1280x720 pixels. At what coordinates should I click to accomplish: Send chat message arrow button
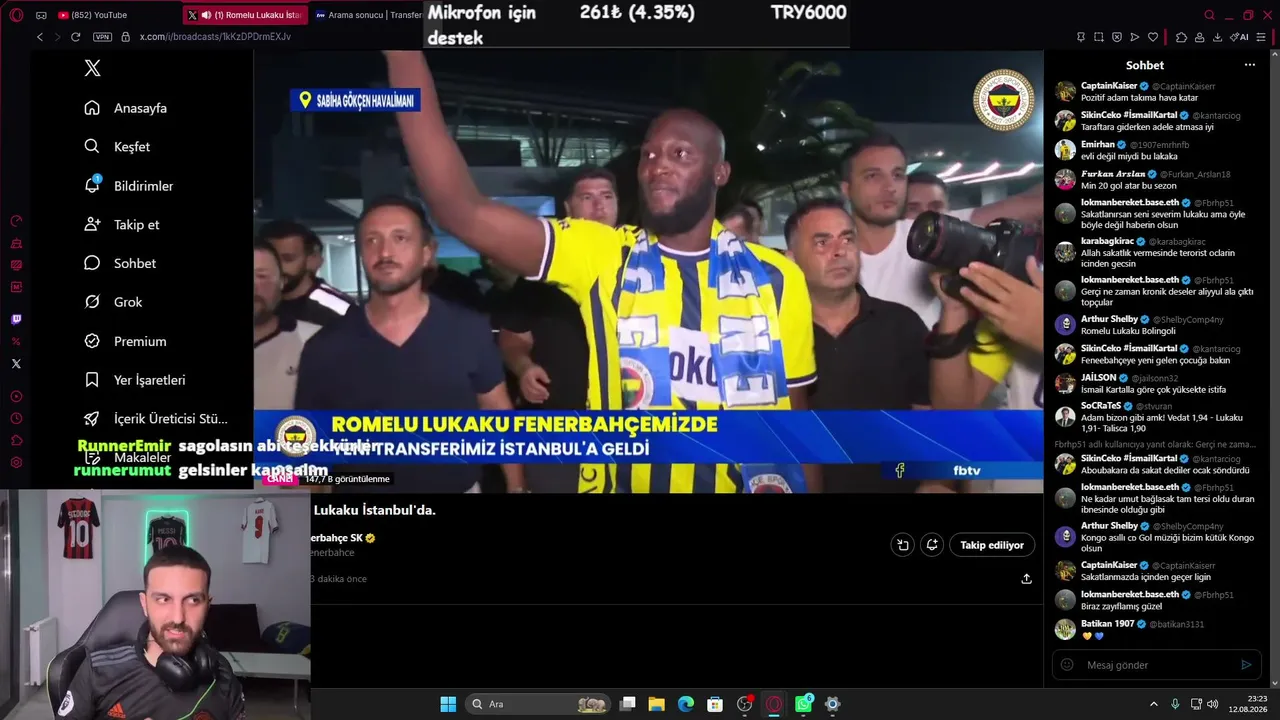1246,665
